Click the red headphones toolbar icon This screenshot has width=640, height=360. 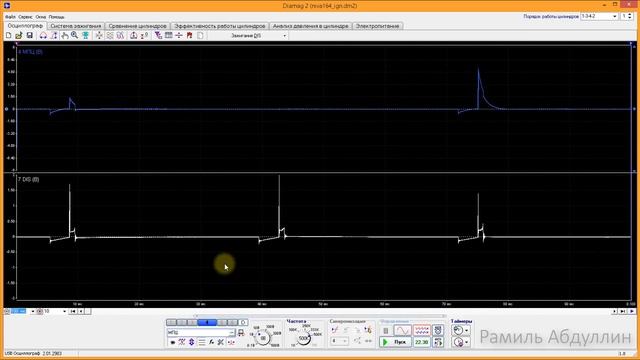point(43,36)
